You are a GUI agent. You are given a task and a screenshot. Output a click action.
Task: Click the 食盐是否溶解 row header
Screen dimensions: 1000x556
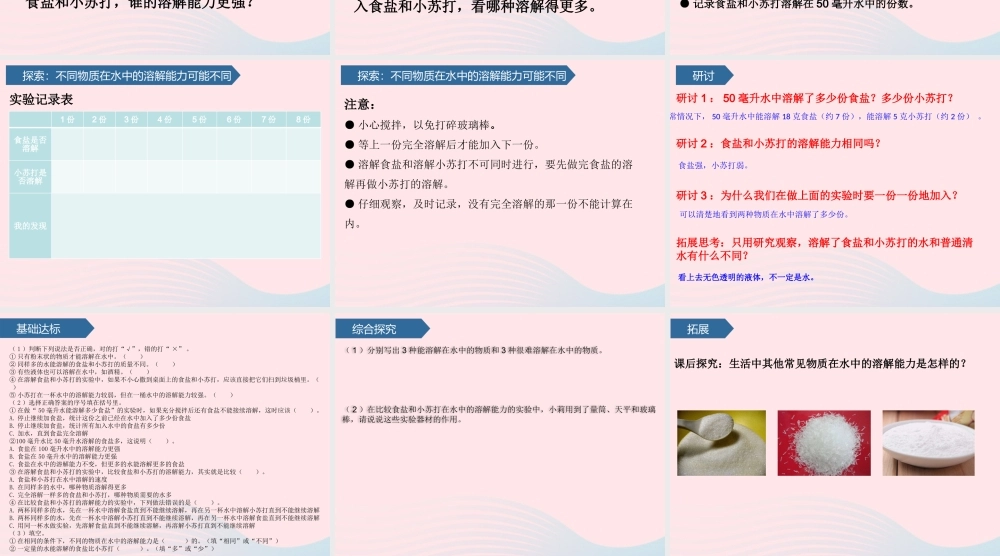[30, 143]
